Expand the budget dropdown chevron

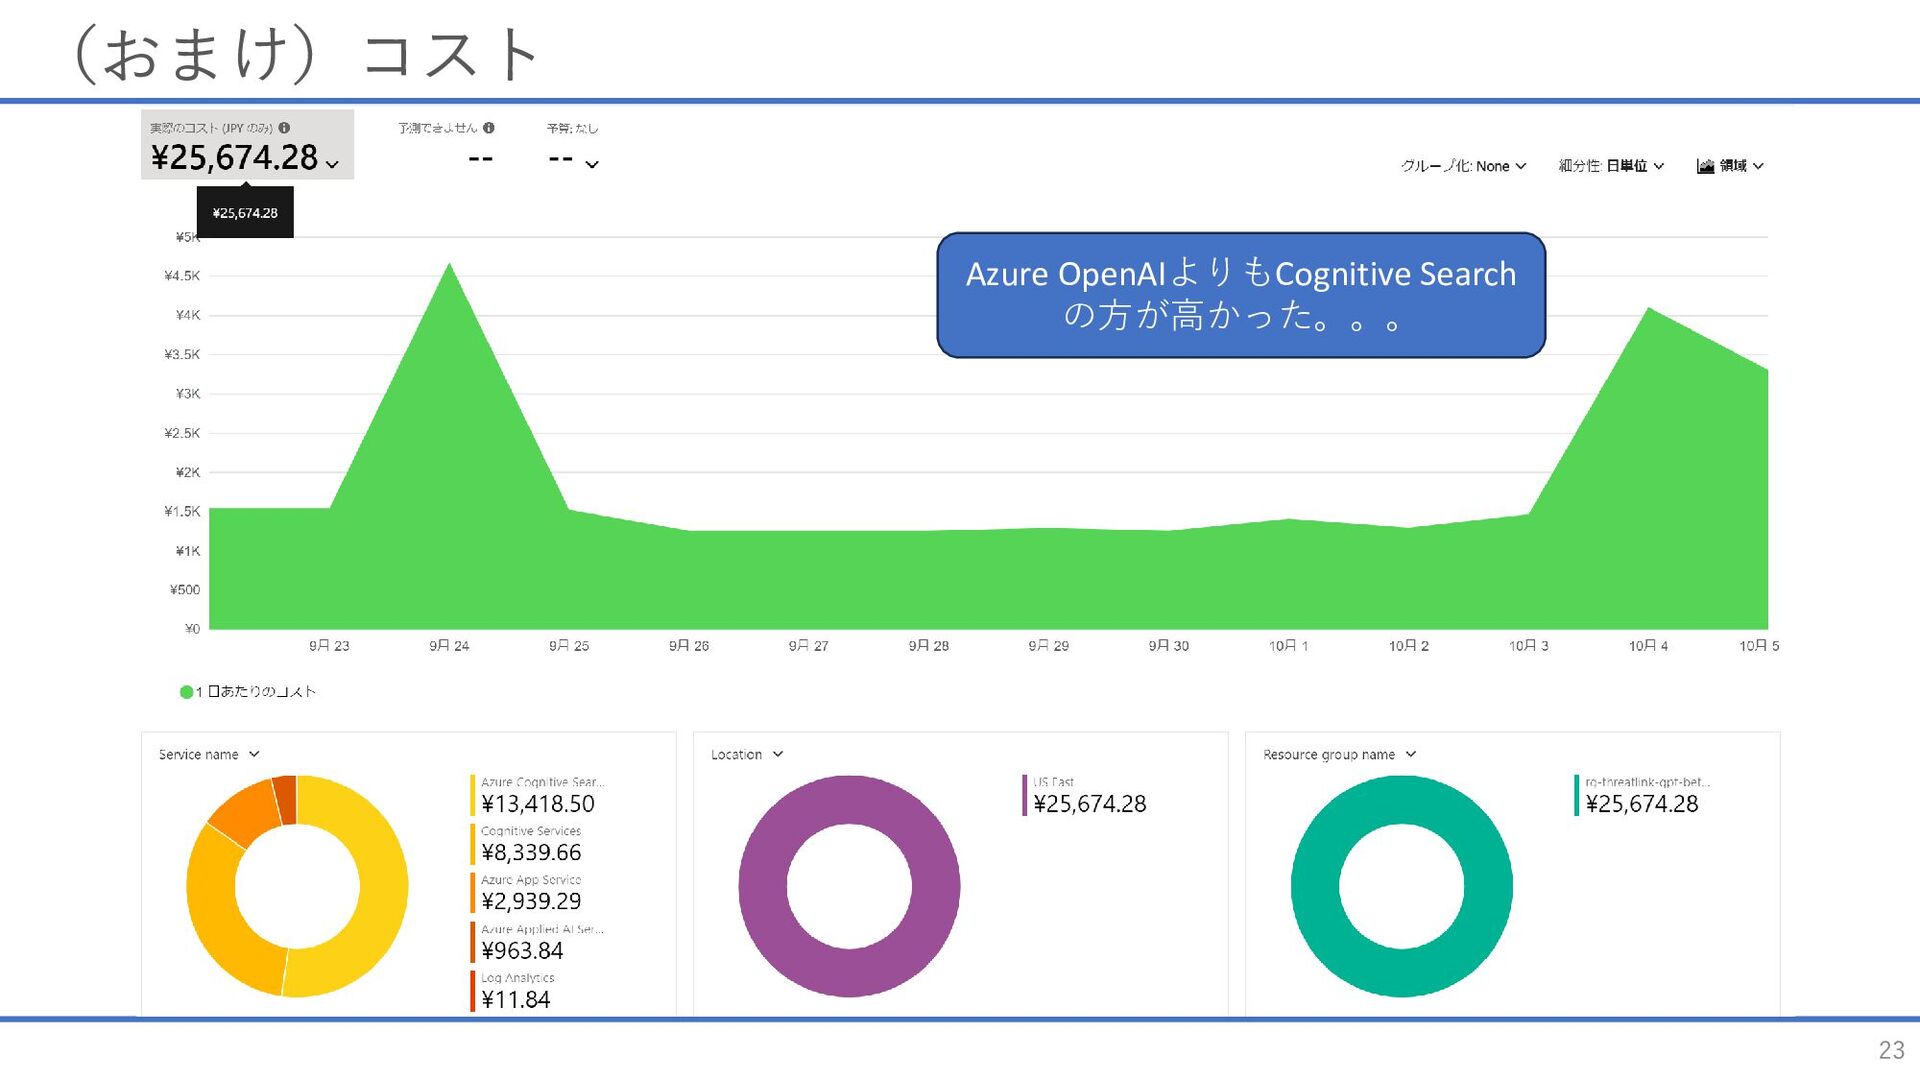coord(592,165)
